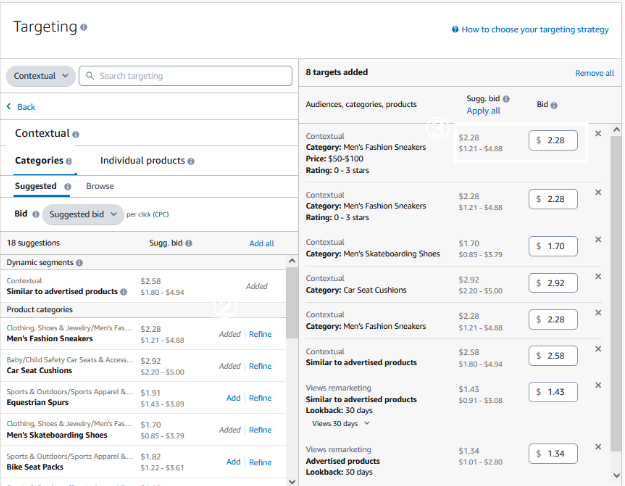Click Remove all targets link
The width and height of the screenshot is (625, 486).
tap(594, 74)
